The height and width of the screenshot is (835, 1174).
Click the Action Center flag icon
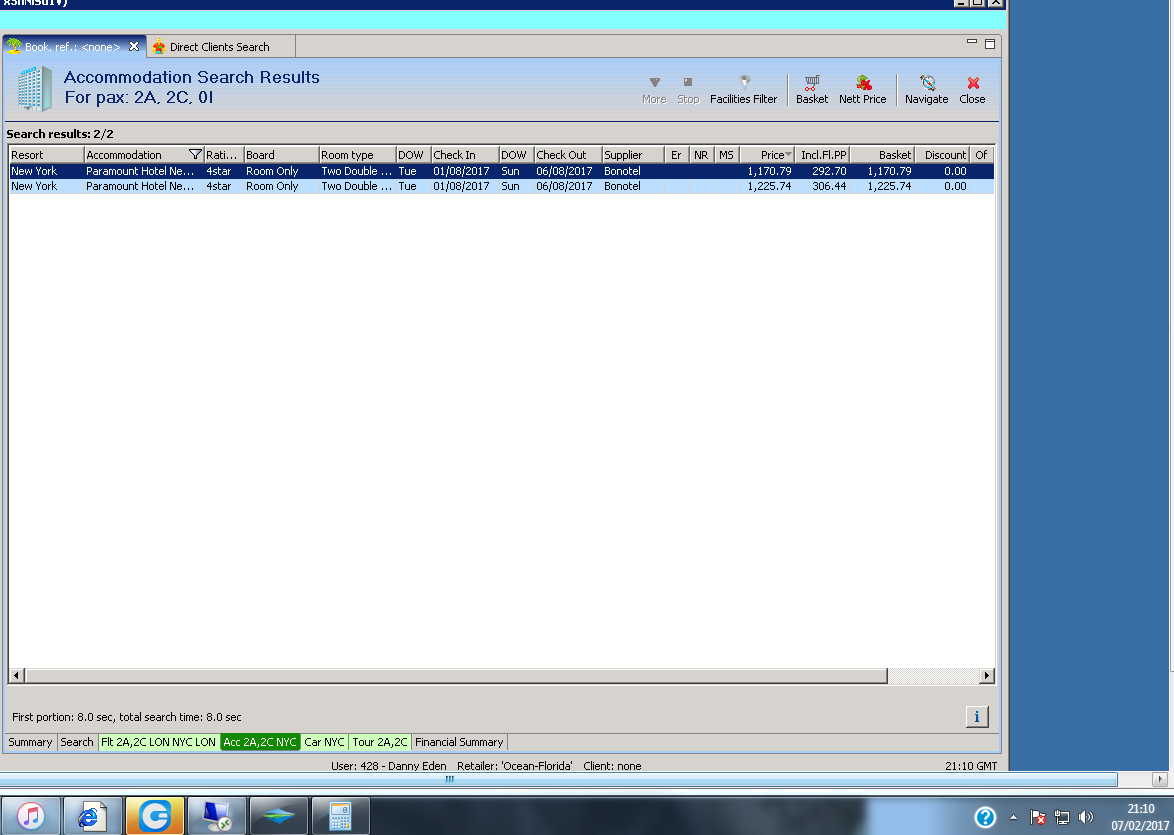[x=1037, y=817]
